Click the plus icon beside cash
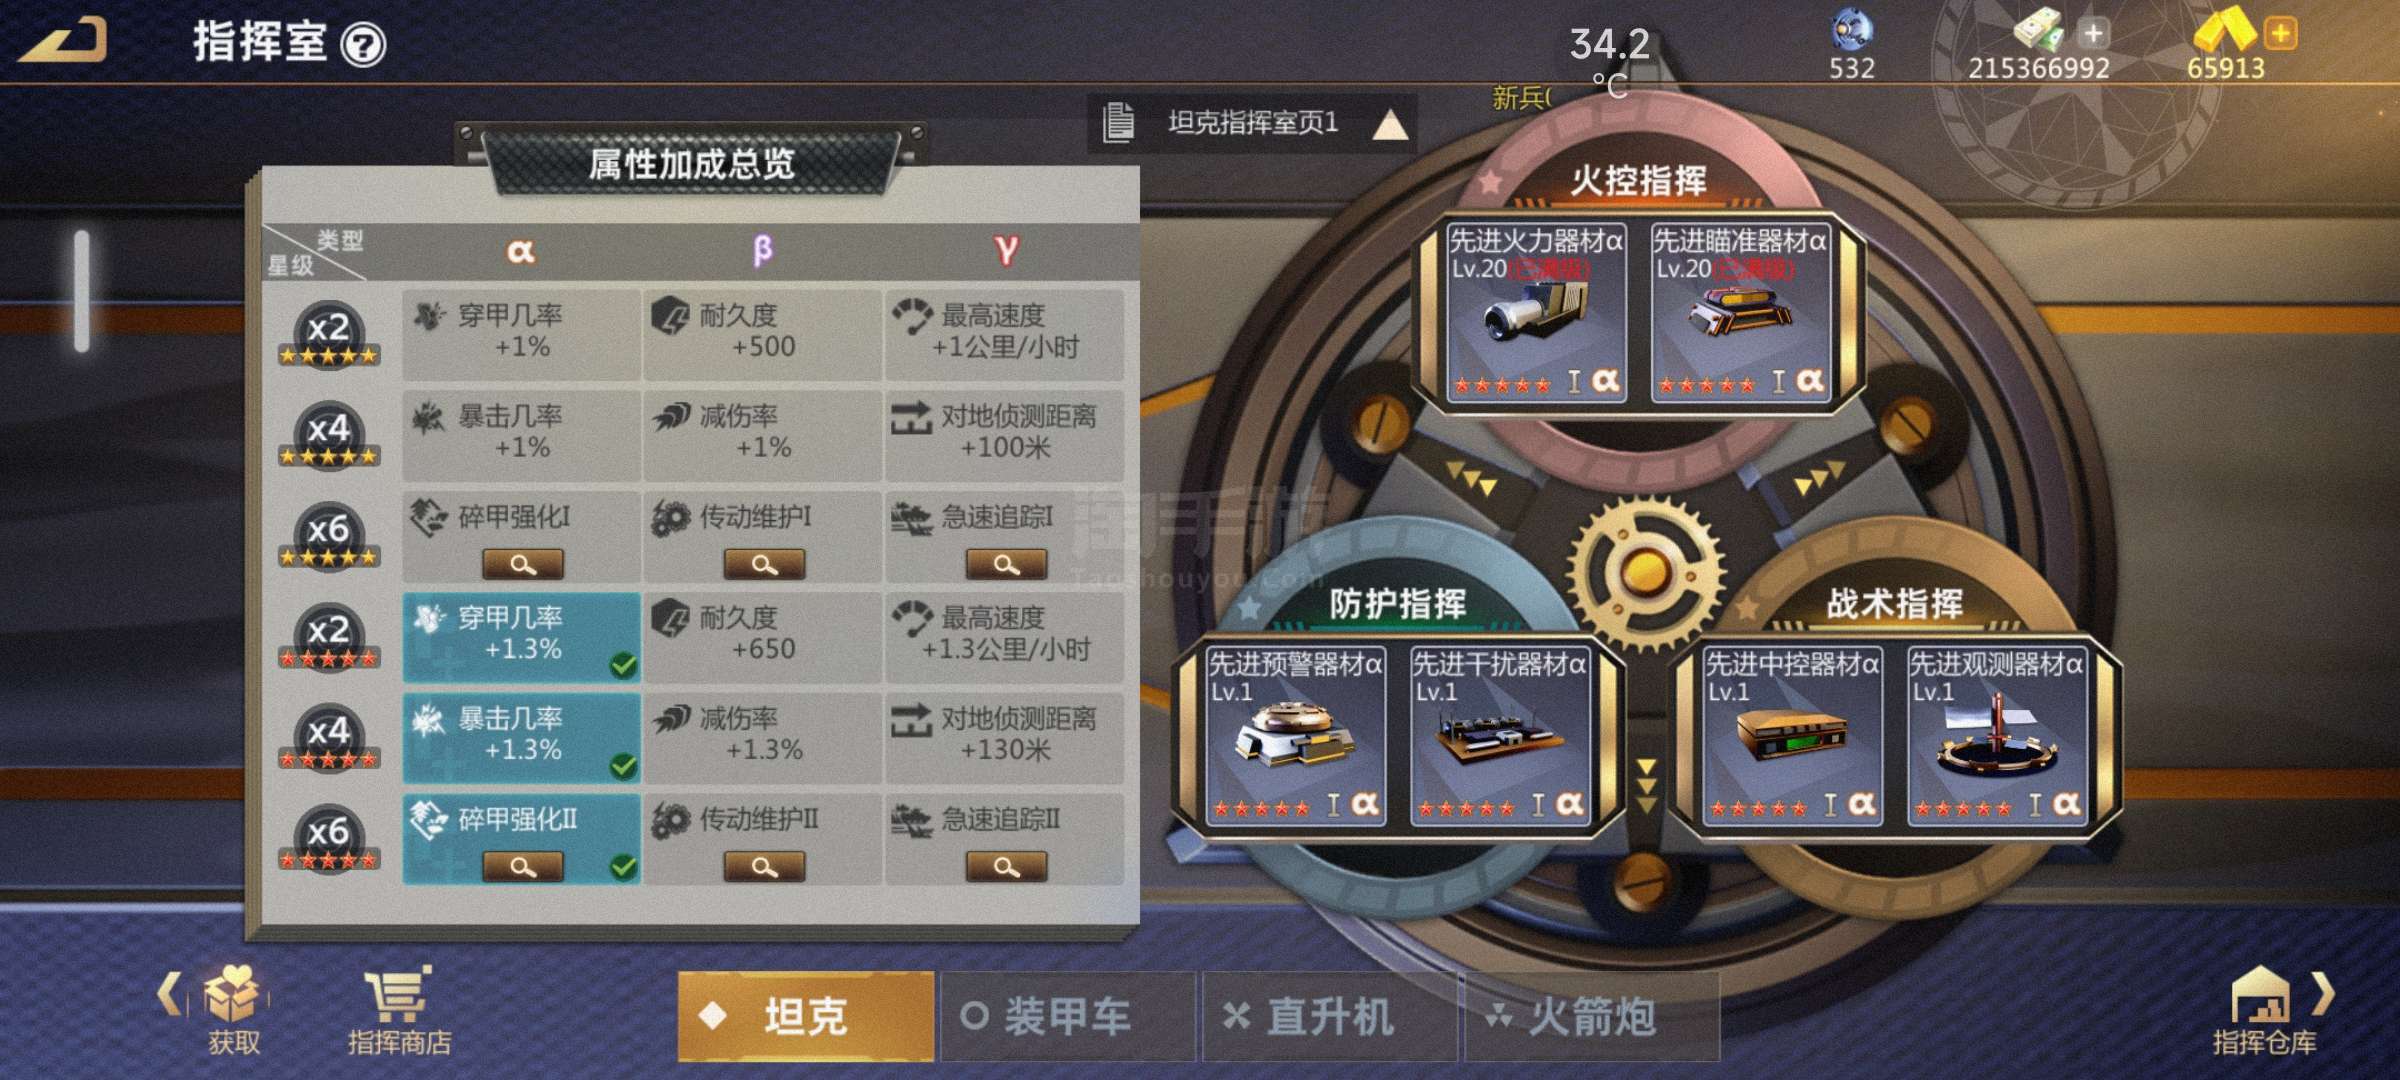This screenshot has width=2400, height=1080. coord(2093,34)
